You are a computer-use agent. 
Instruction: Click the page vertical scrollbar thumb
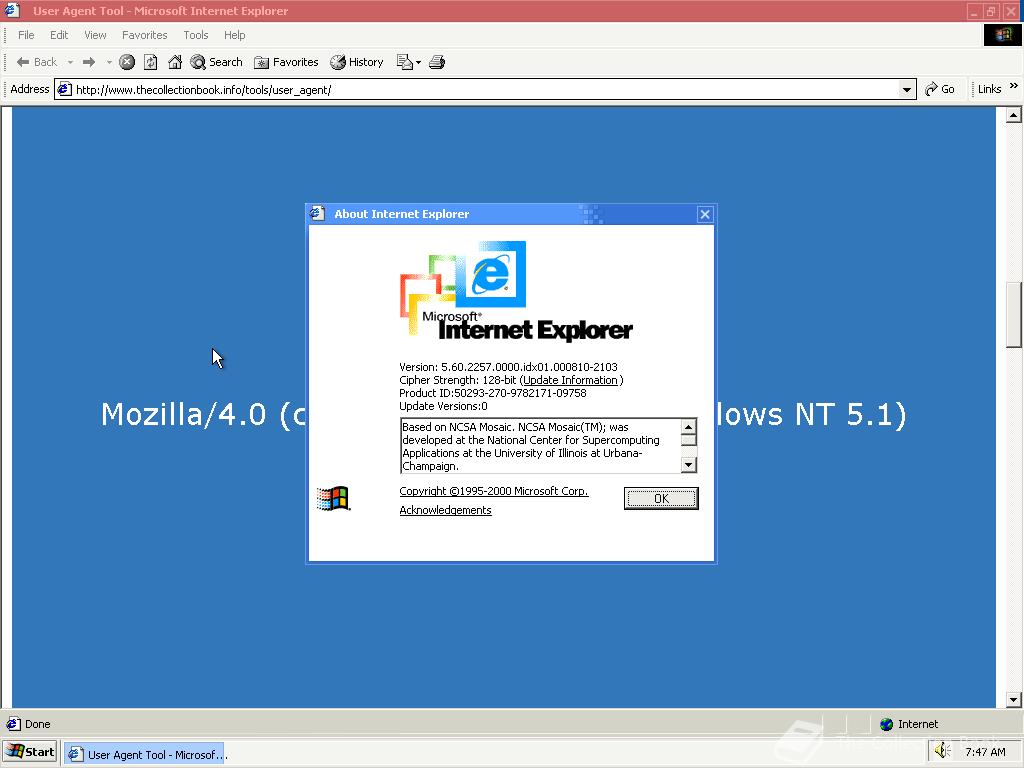point(1014,315)
